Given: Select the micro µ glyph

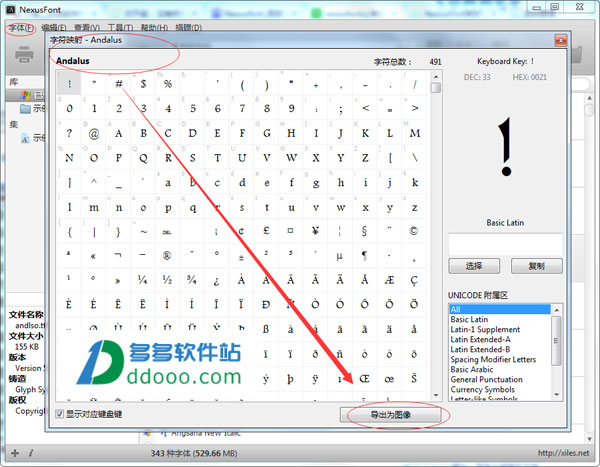Looking at the screenshot, I should (340, 255).
